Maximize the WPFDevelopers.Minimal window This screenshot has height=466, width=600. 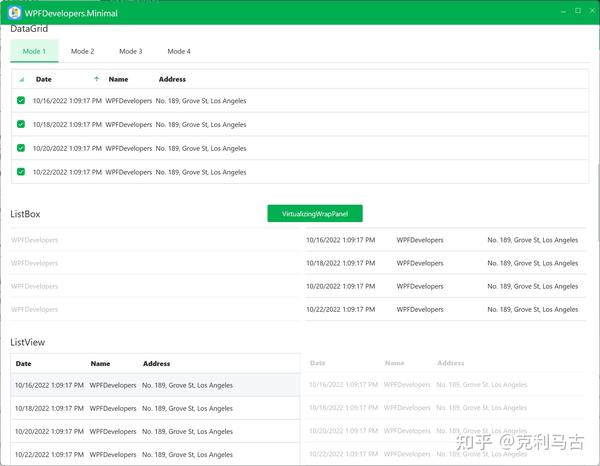(578, 11)
